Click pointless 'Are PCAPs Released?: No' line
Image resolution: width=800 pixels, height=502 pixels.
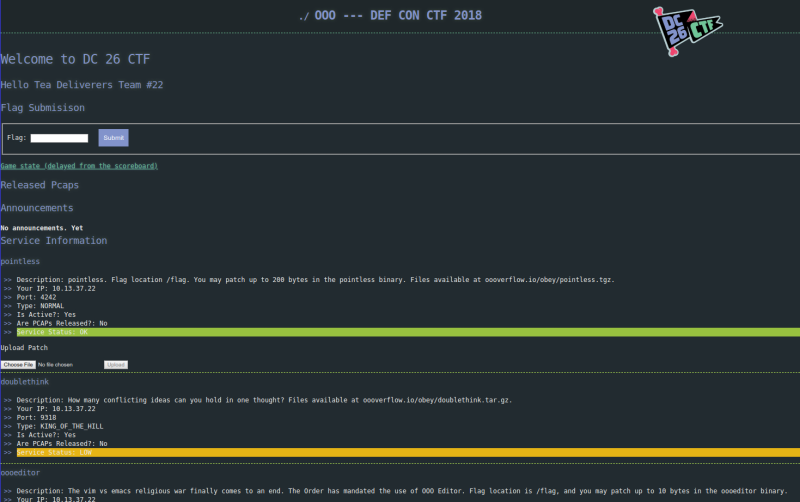62,323
